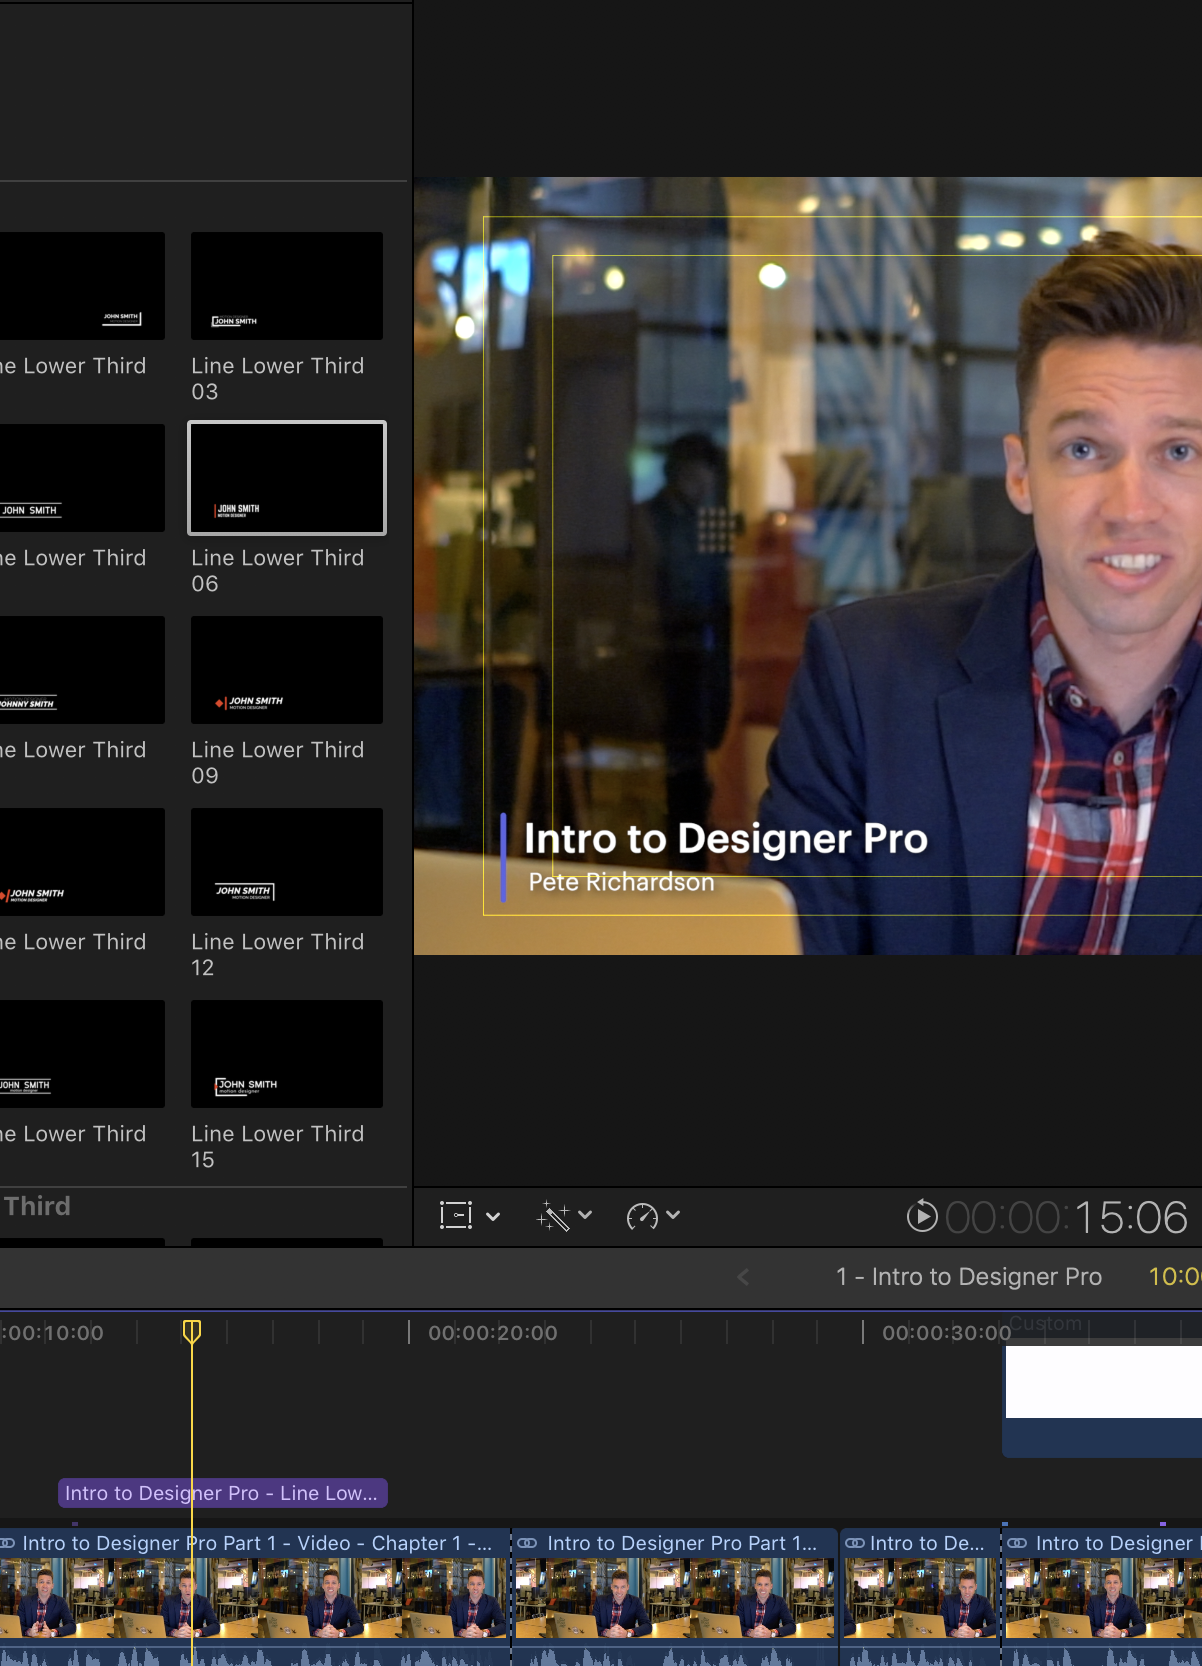Select the highlighted Line Lower Third 06 thumbnail
Image resolution: width=1202 pixels, height=1666 pixels.
tap(287, 478)
